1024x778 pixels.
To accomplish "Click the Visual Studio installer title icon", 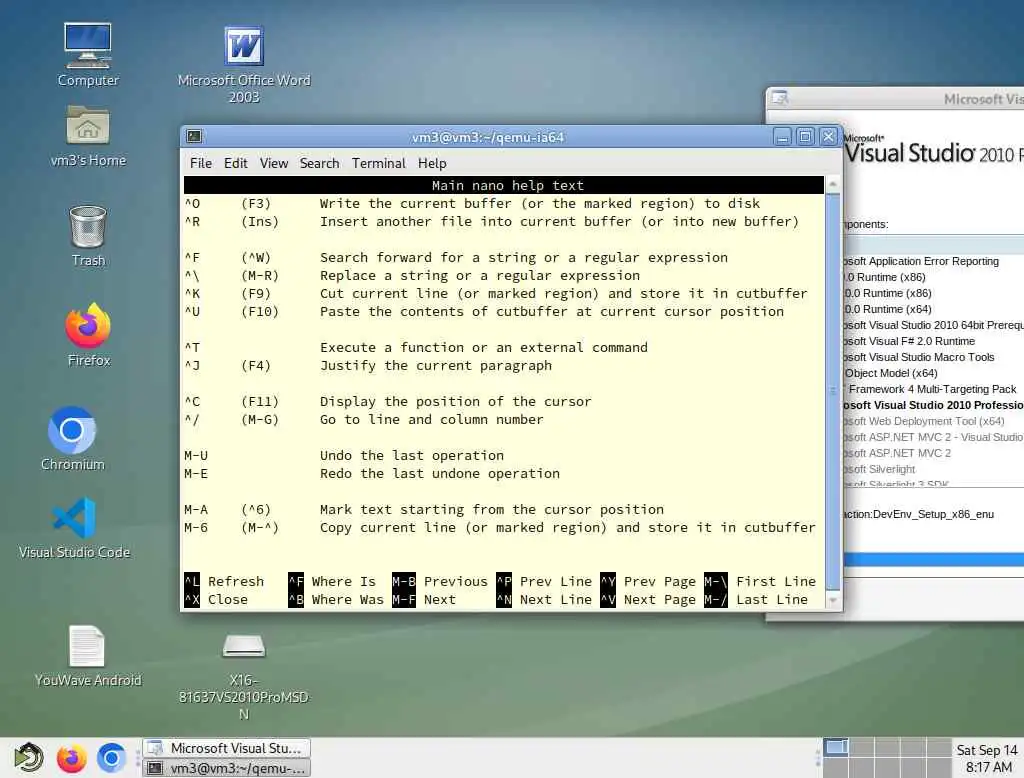I will tap(780, 99).
